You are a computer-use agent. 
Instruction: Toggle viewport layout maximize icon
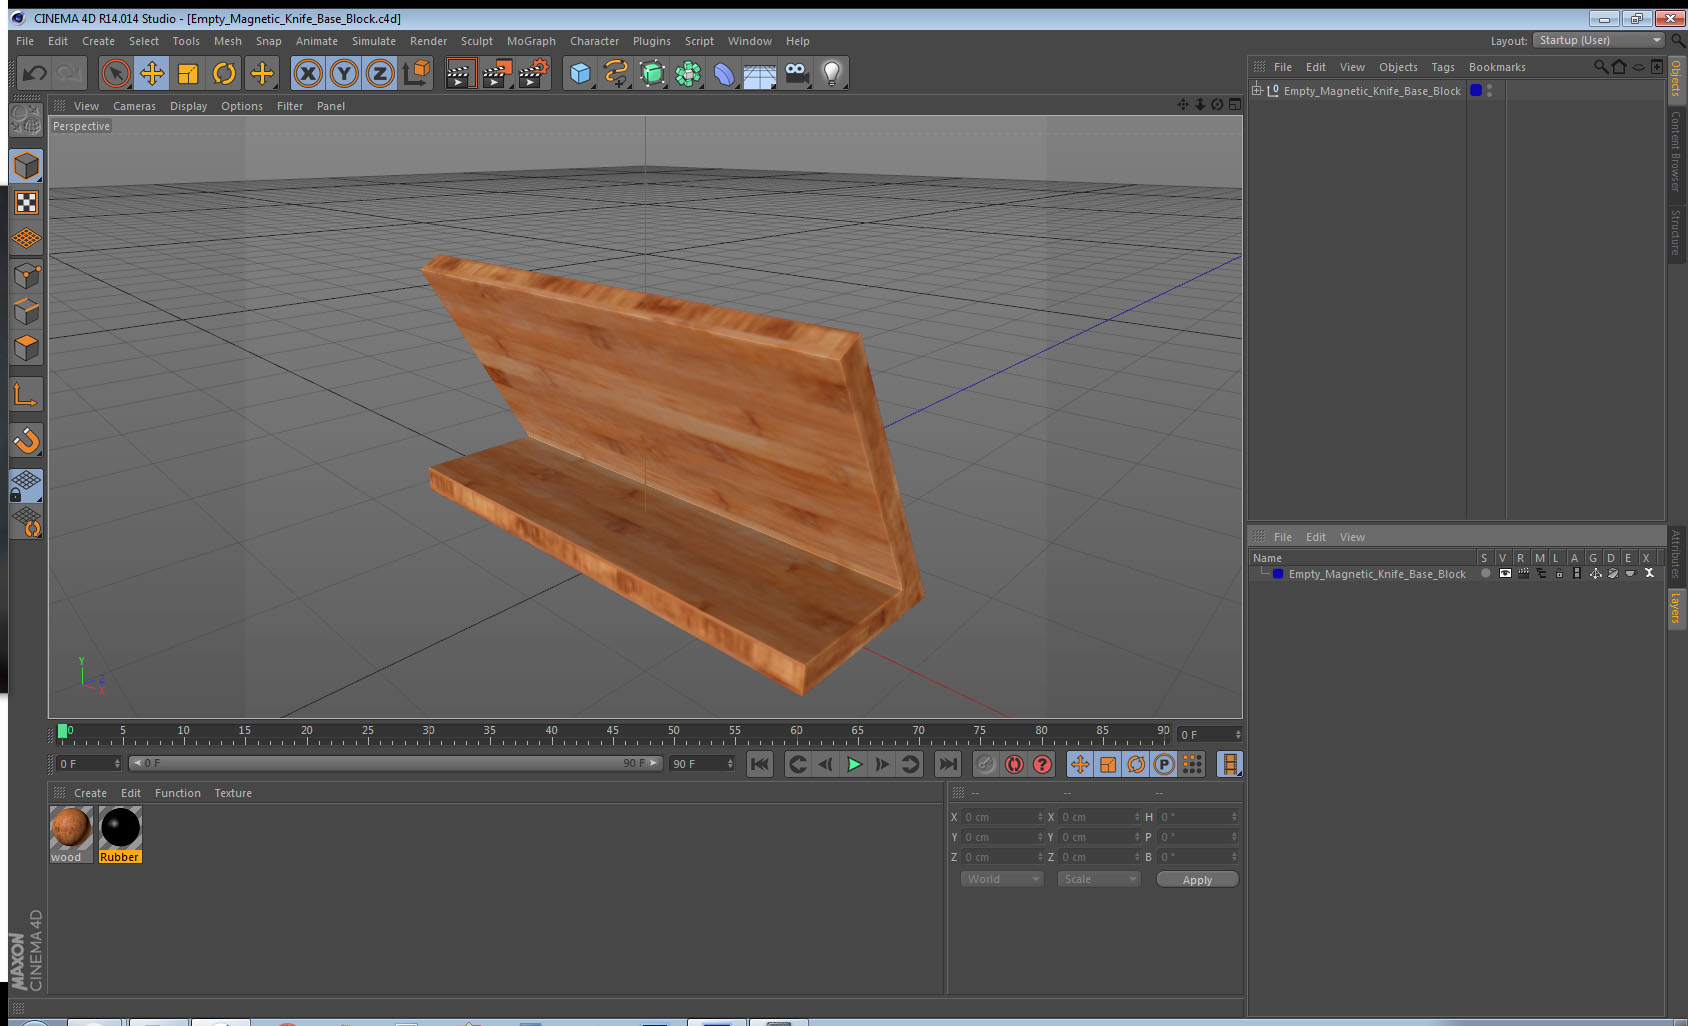[1235, 105]
